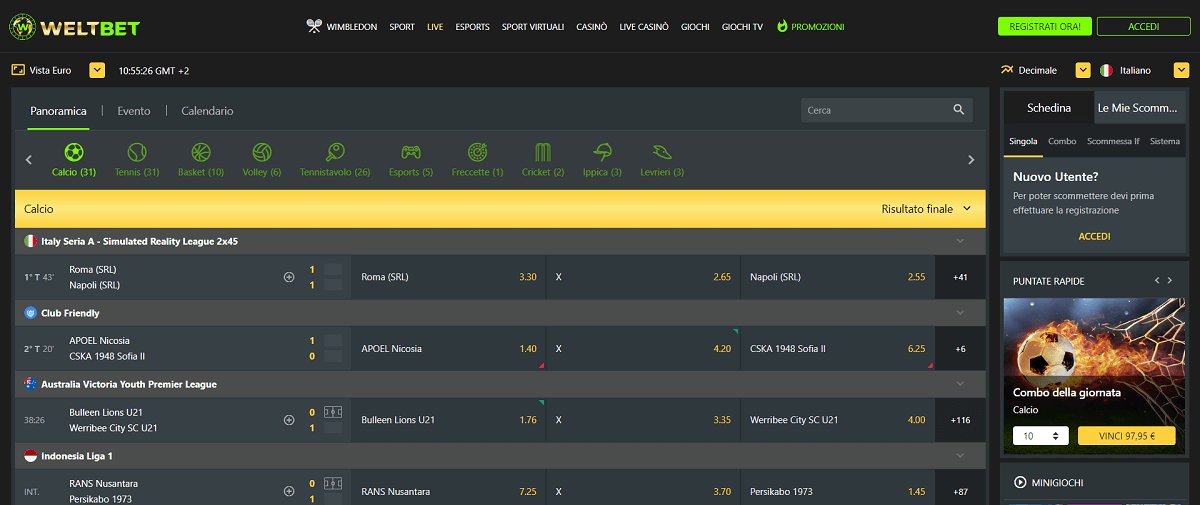Select Combo bet type tab

1062,142
